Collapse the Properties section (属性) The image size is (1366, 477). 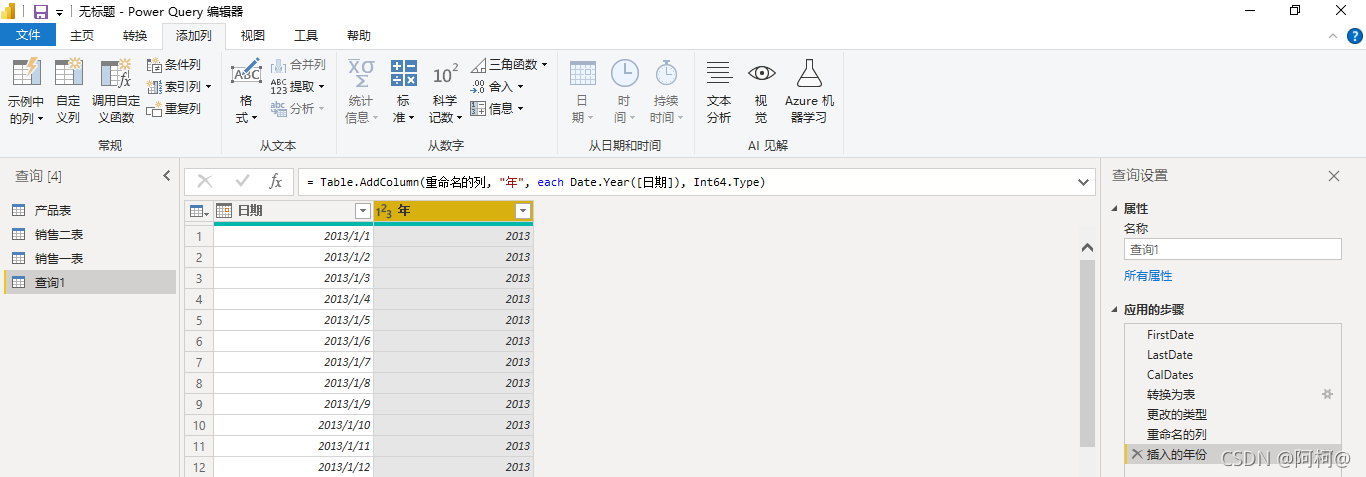(1116, 209)
